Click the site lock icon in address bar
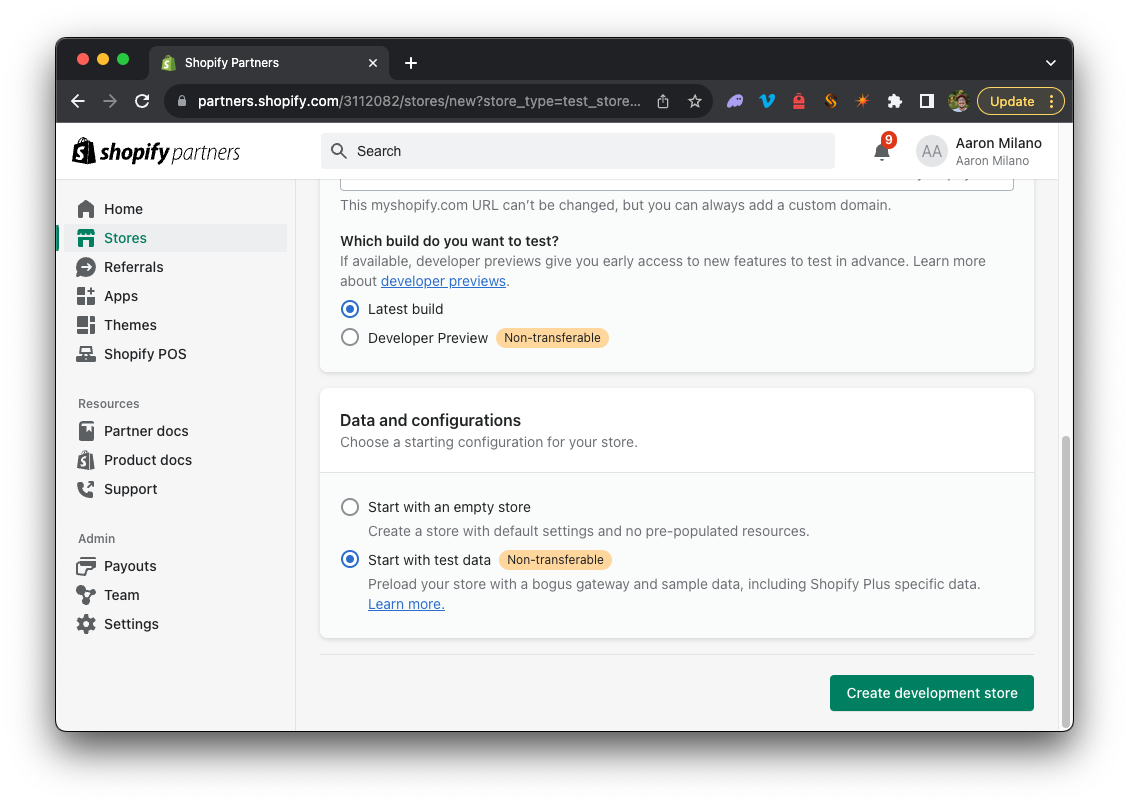Image resolution: width=1129 pixels, height=805 pixels. point(181,102)
